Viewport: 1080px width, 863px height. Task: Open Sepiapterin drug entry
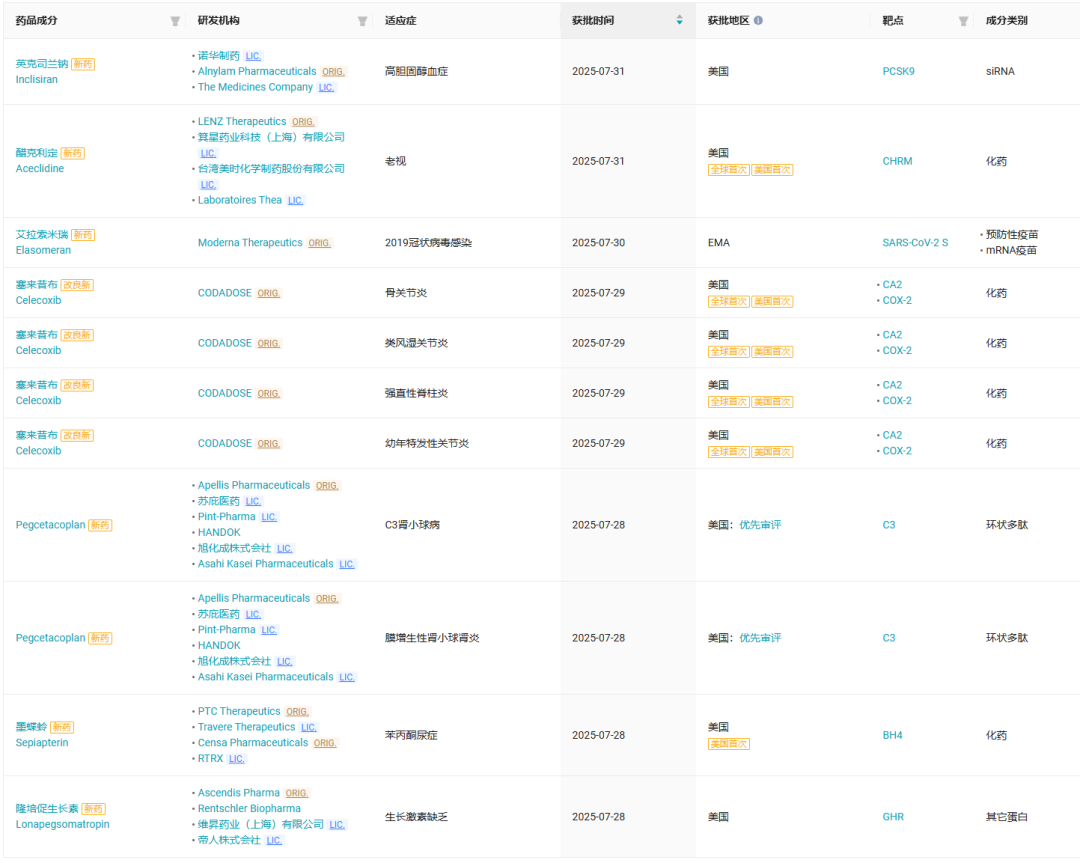pos(42,742)
